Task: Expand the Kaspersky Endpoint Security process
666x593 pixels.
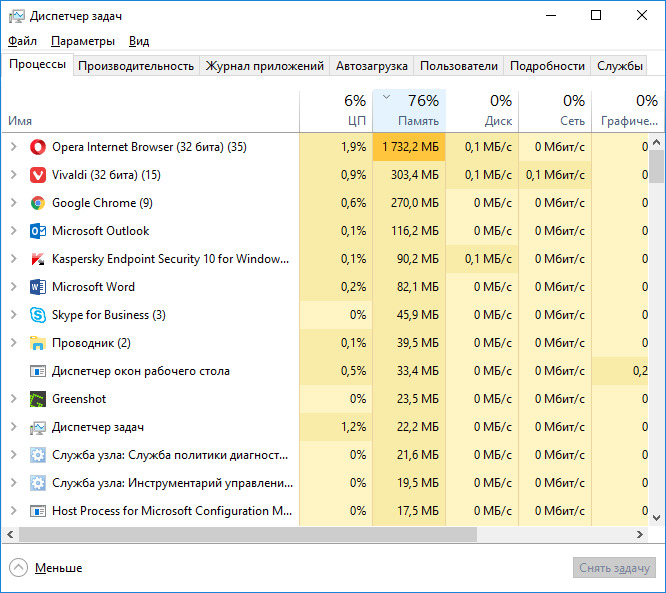Action: [14, 259]
